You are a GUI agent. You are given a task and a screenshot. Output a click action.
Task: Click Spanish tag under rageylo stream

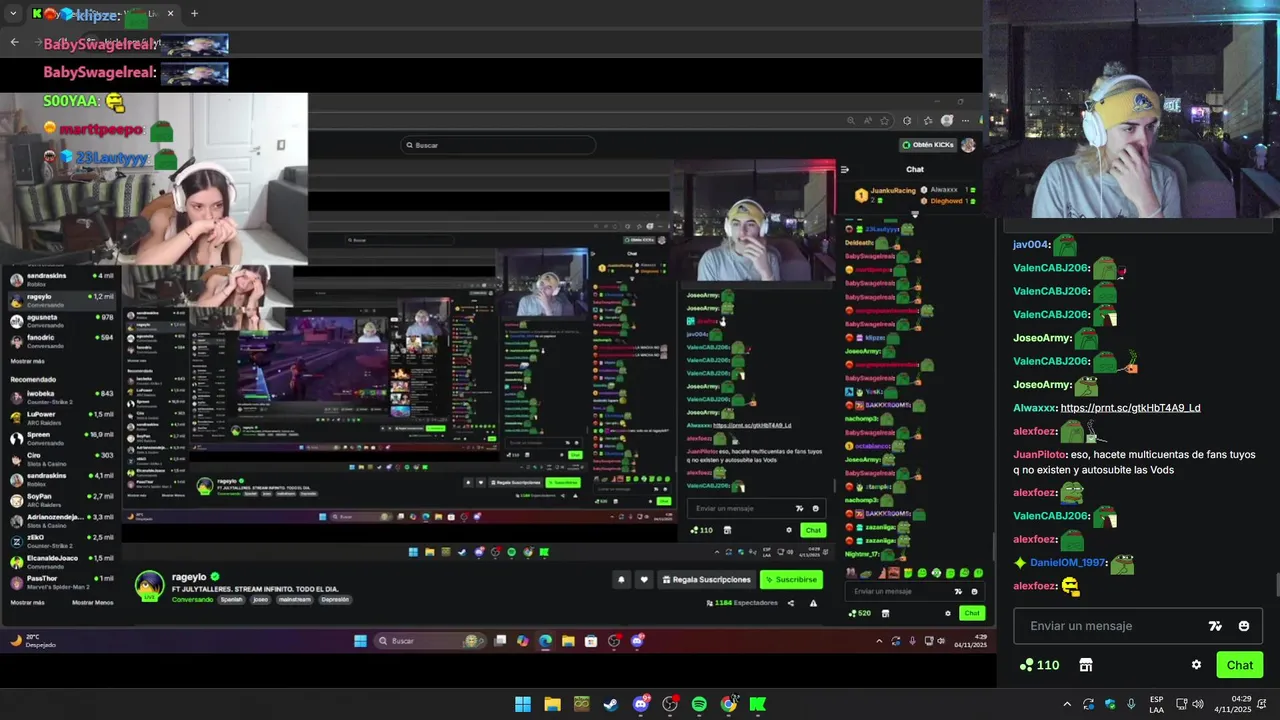click(231, 599)
